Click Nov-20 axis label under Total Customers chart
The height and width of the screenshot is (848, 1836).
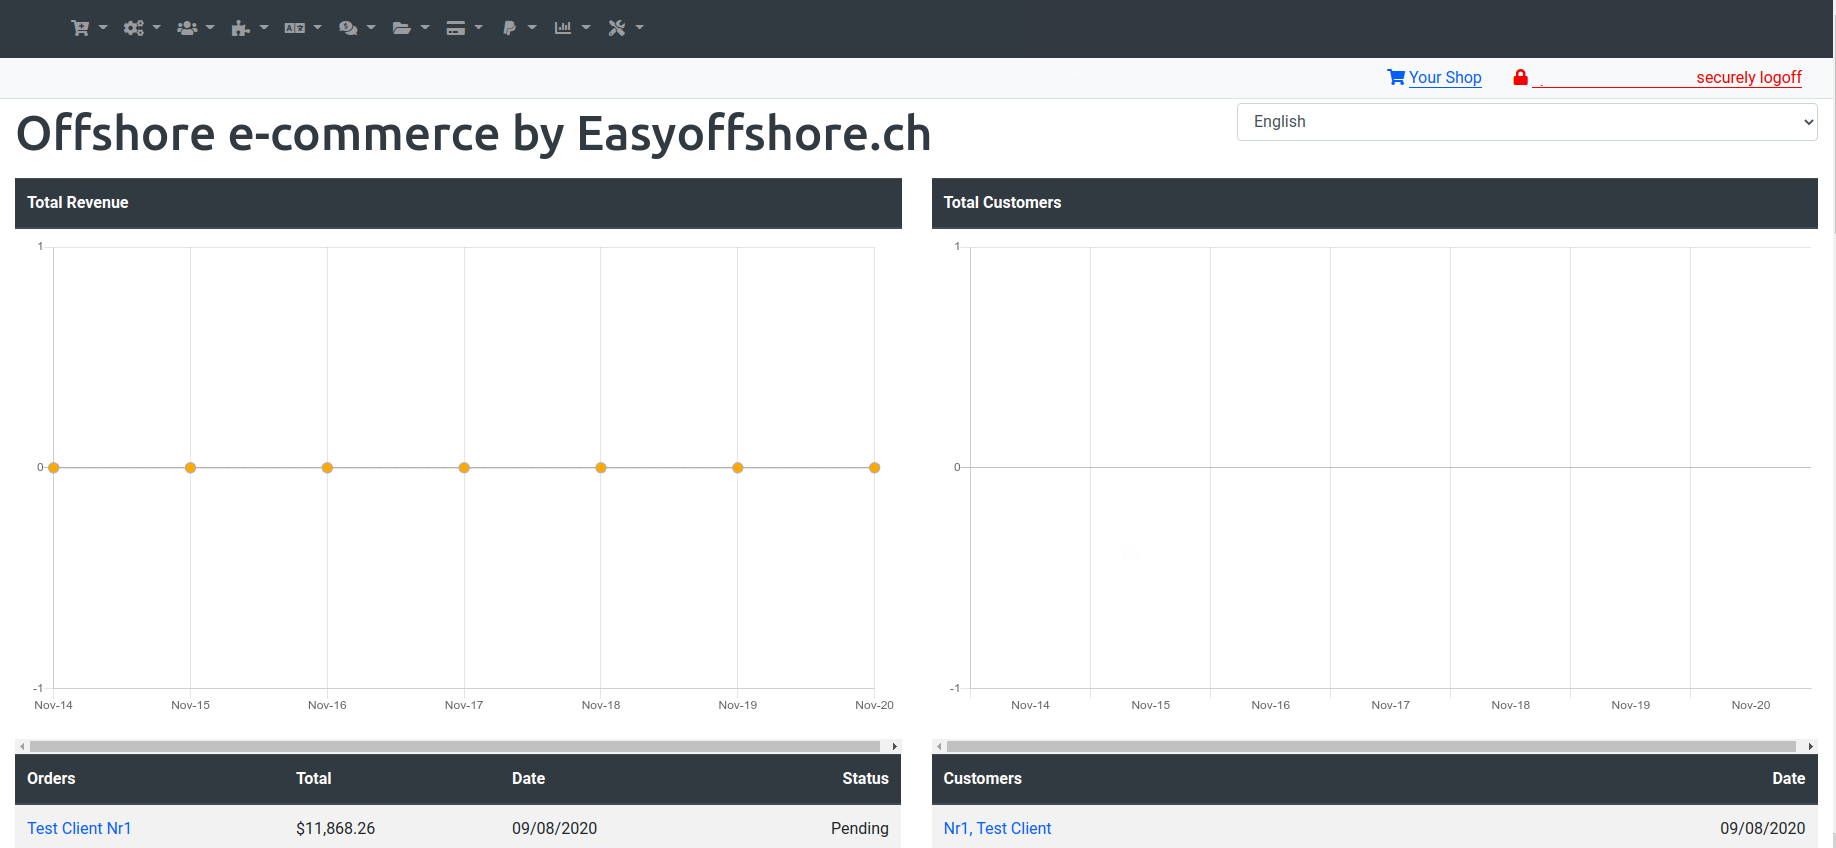coord(1750,705)
